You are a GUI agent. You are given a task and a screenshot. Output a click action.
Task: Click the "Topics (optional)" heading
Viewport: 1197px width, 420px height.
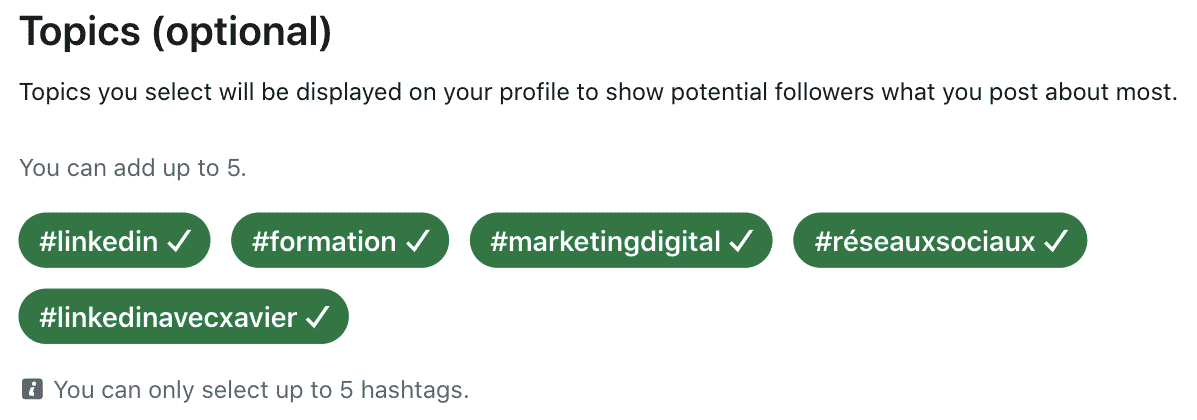click(176, 32)
